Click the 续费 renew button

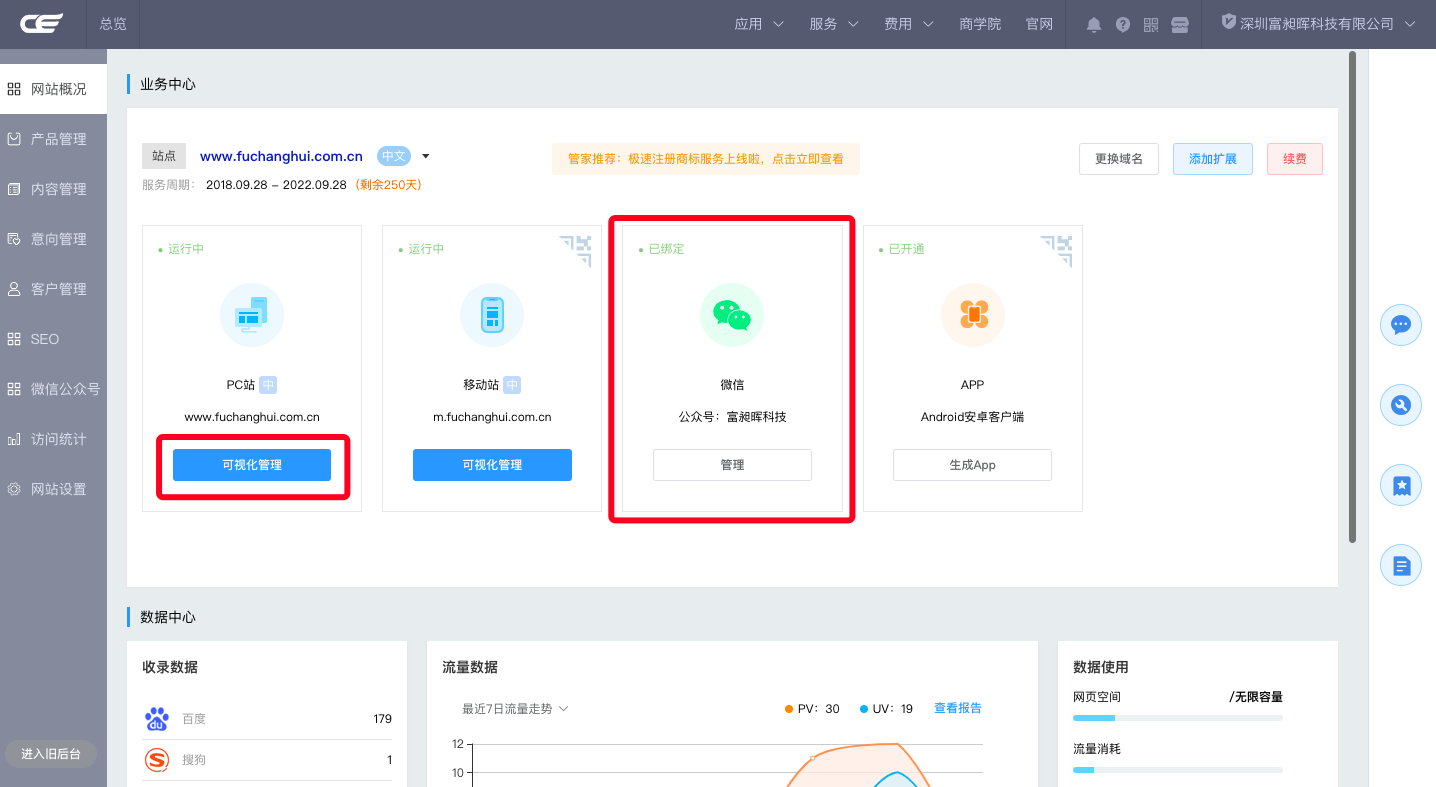[x=1294, y=159]
